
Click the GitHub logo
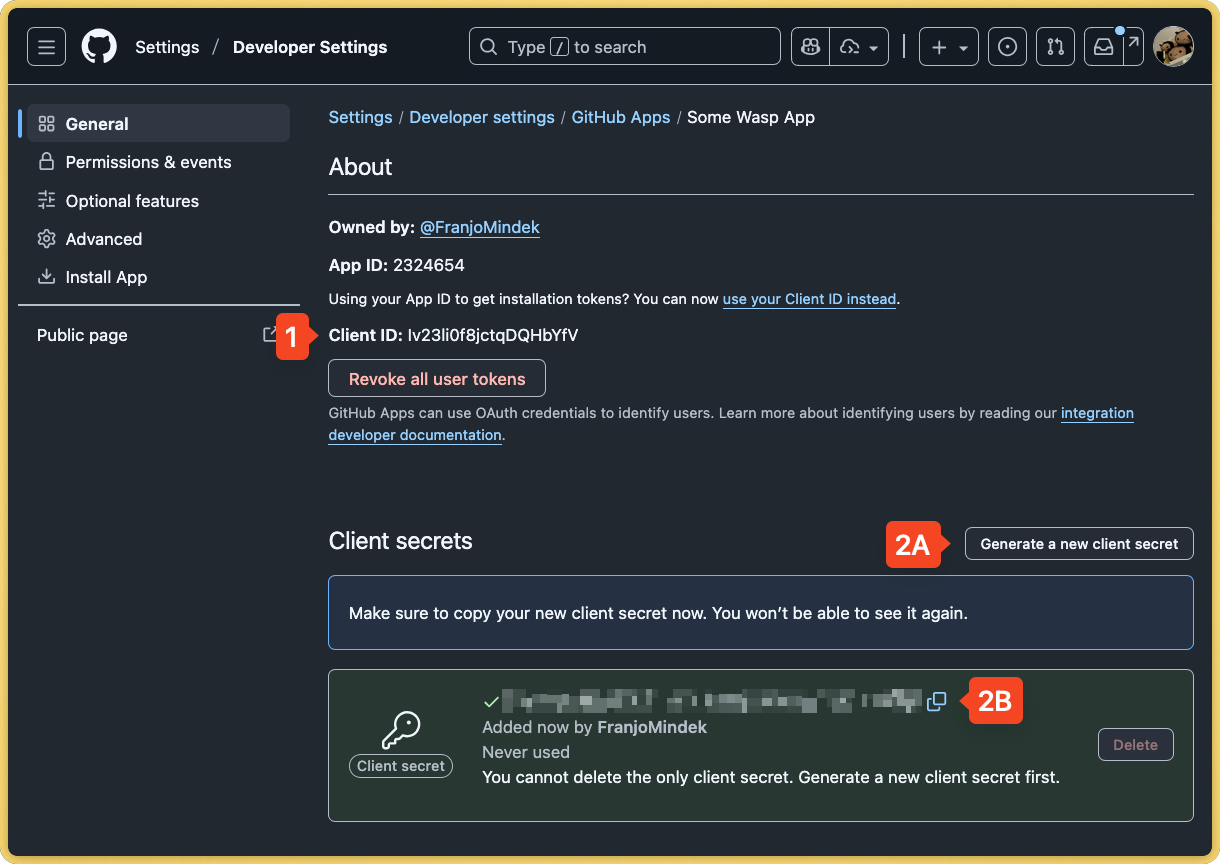point(98,46)
